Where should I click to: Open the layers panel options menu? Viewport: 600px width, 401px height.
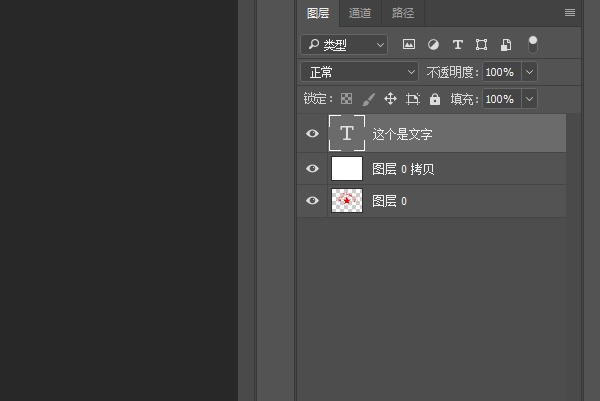(570, 13)
